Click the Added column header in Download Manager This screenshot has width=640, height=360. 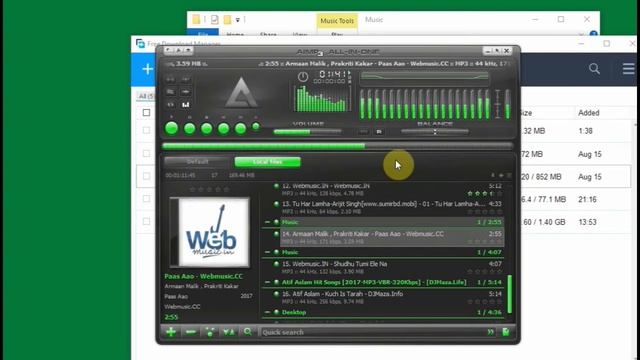pos(589,113)
